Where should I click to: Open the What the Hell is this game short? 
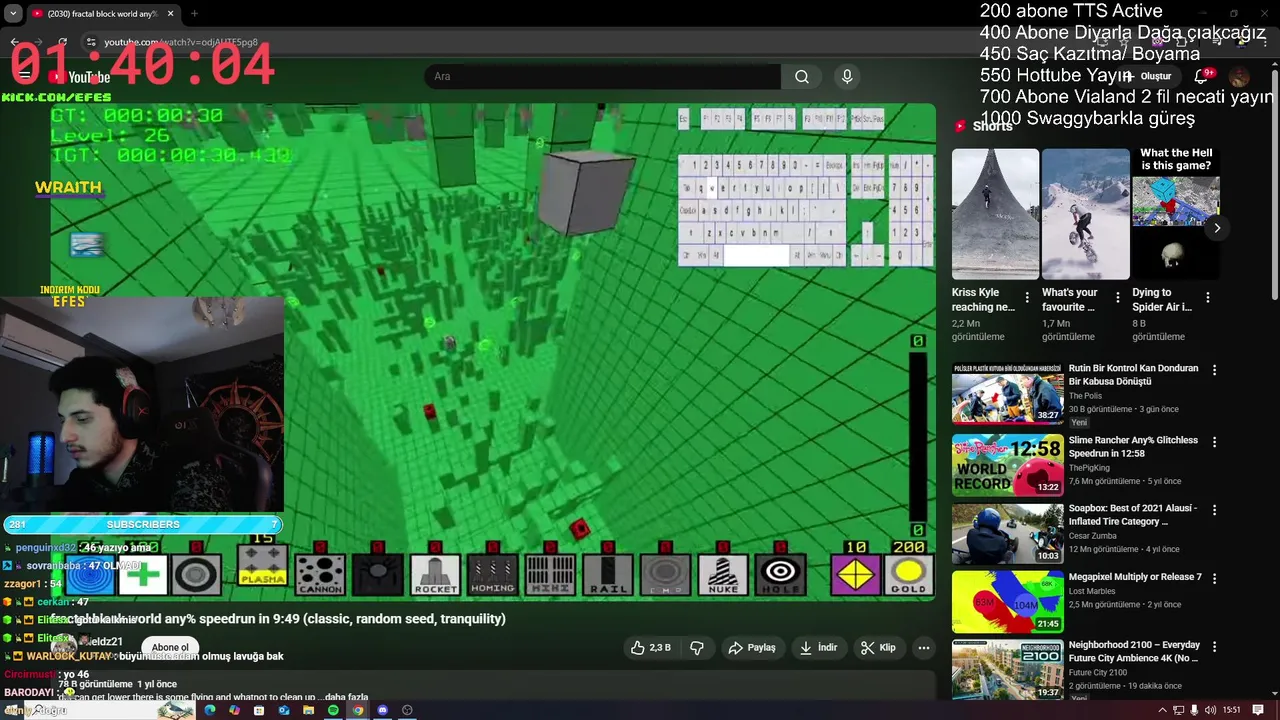tap(1176, 214)
